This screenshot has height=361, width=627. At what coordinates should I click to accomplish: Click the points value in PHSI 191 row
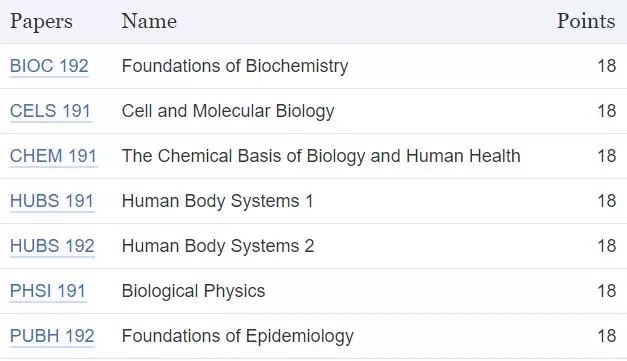coord(607,291)
